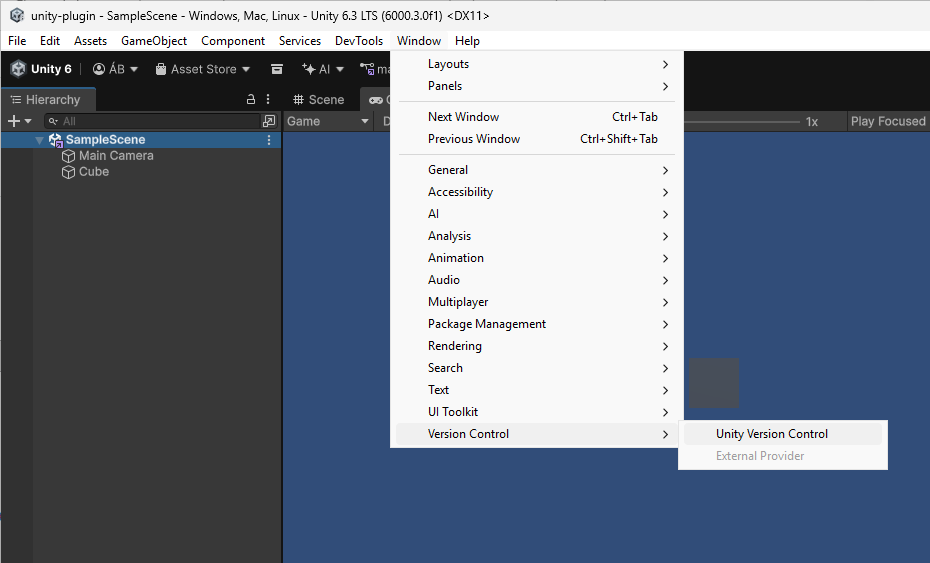Open the AI dropdown in toolbar
Viewport: 930px width, 563px height.
[x=323, y=69]
